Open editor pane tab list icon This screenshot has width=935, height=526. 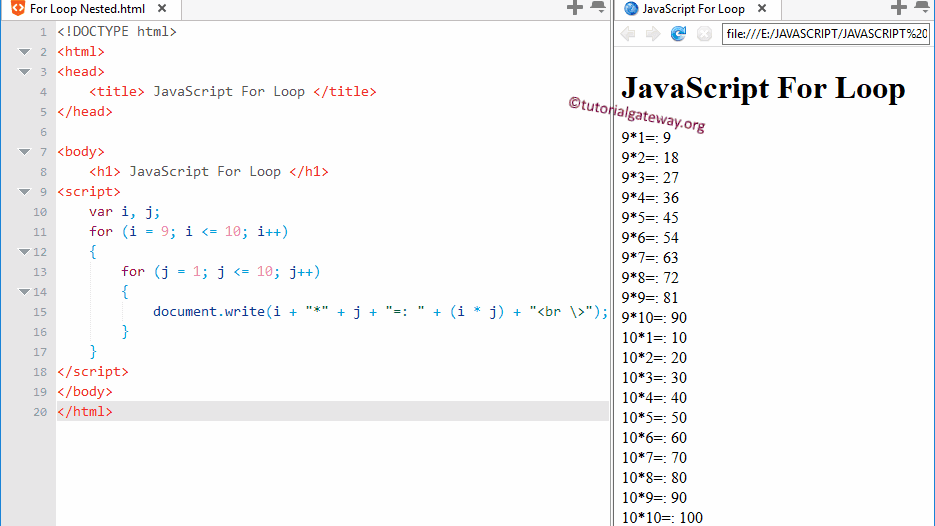click(598, 8)
